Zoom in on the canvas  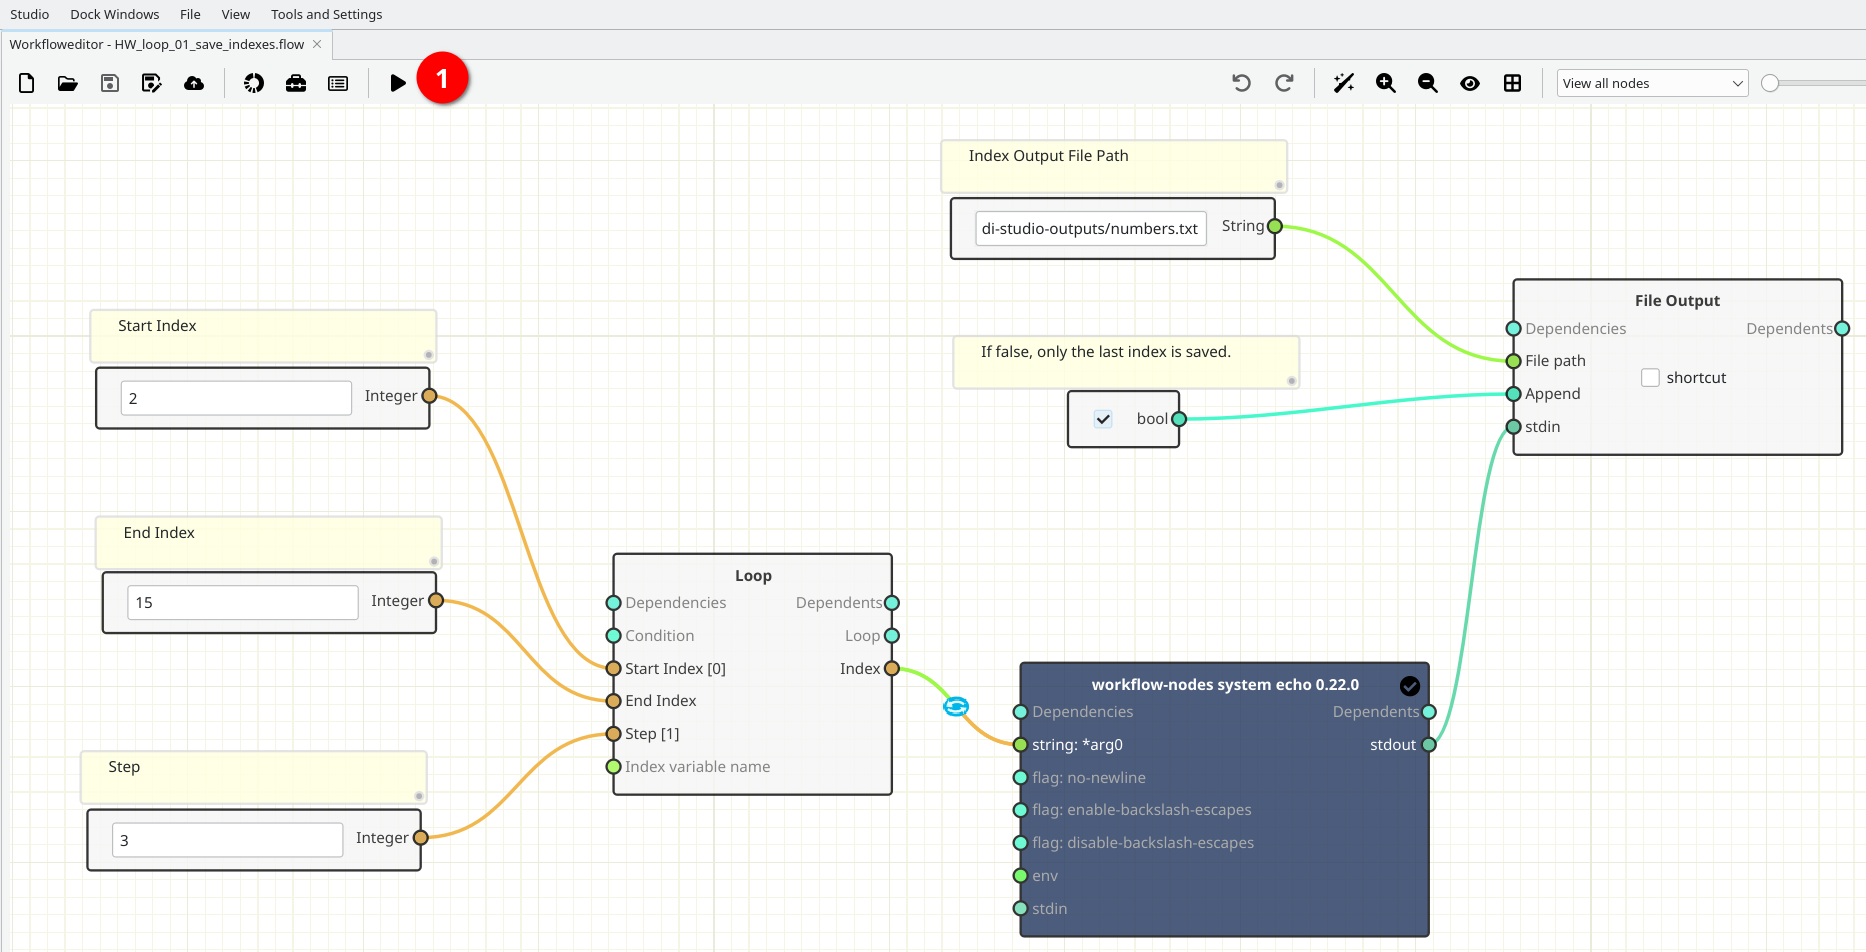(1386, 83)
